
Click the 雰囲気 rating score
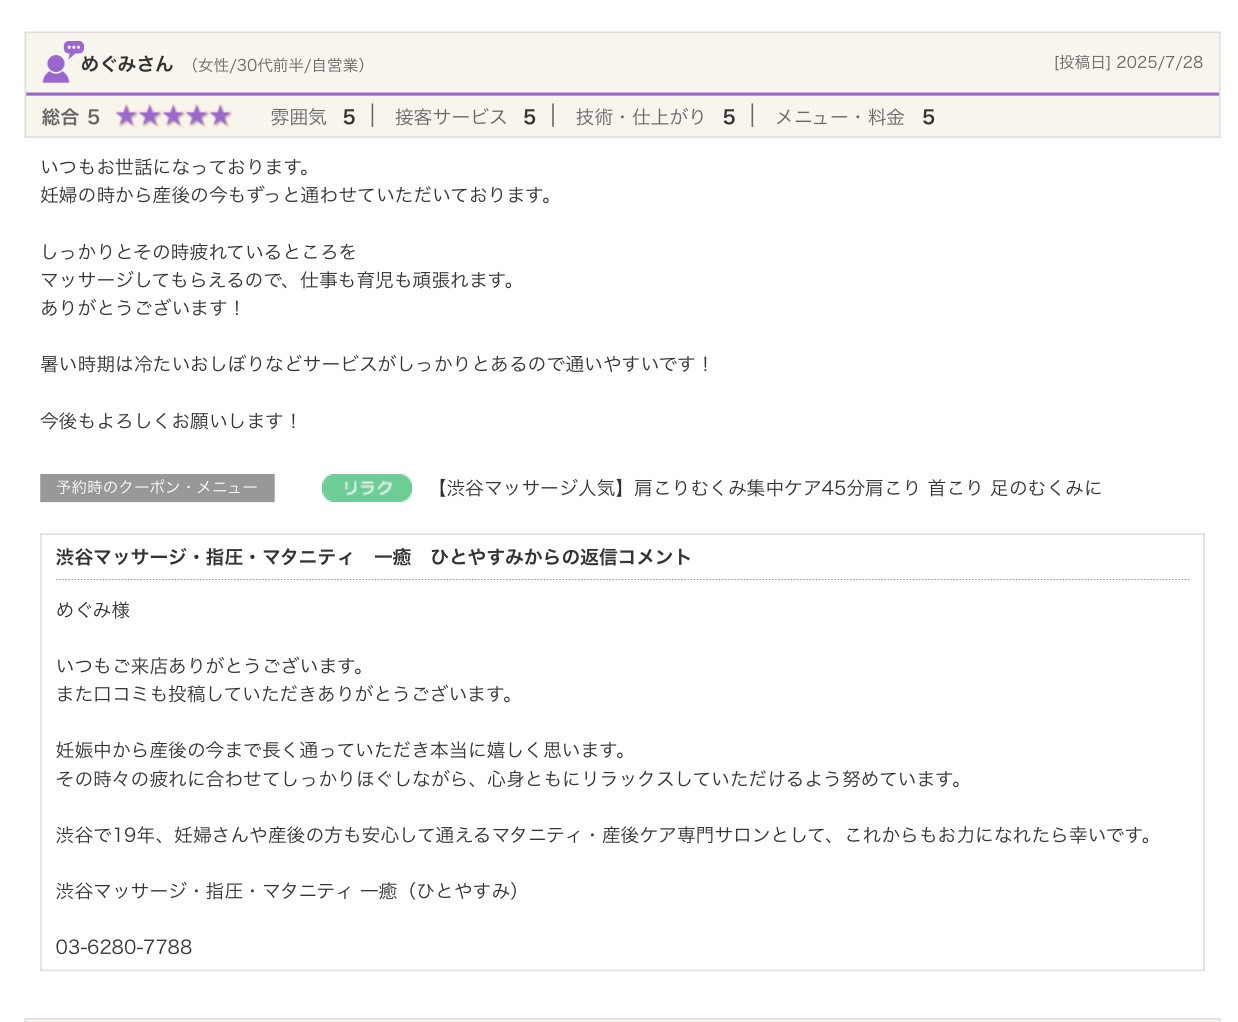point(349,117)
